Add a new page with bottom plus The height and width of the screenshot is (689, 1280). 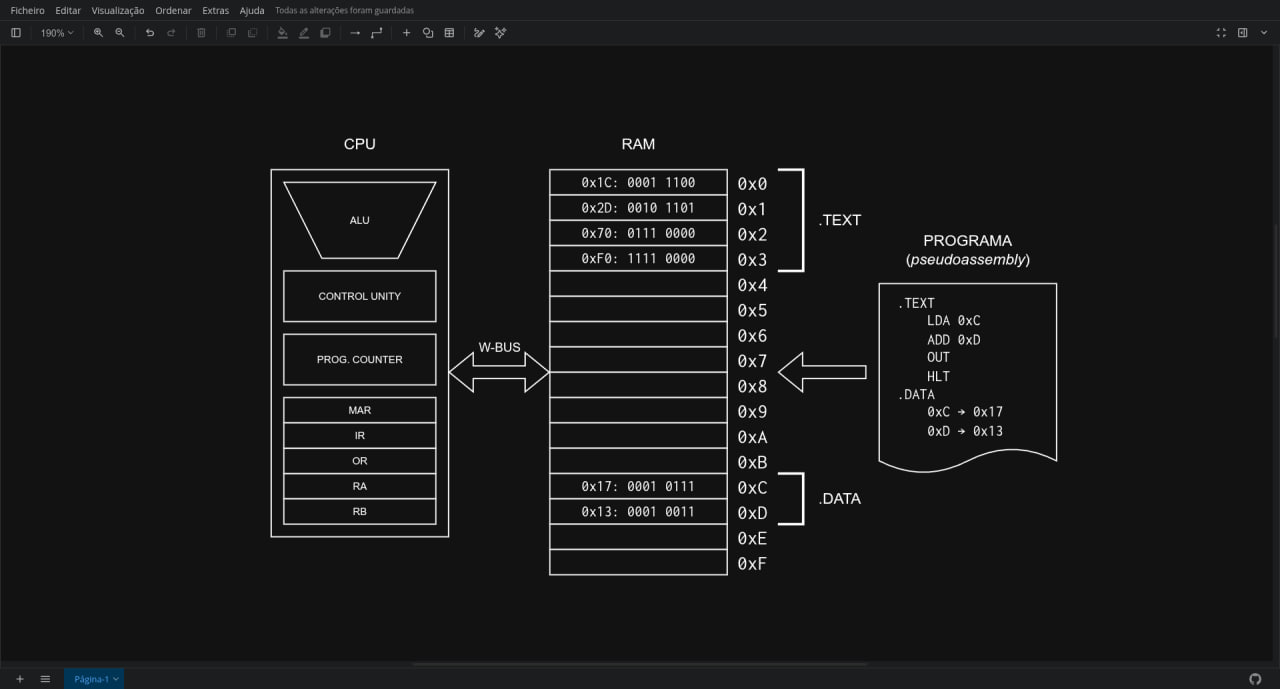19,679
